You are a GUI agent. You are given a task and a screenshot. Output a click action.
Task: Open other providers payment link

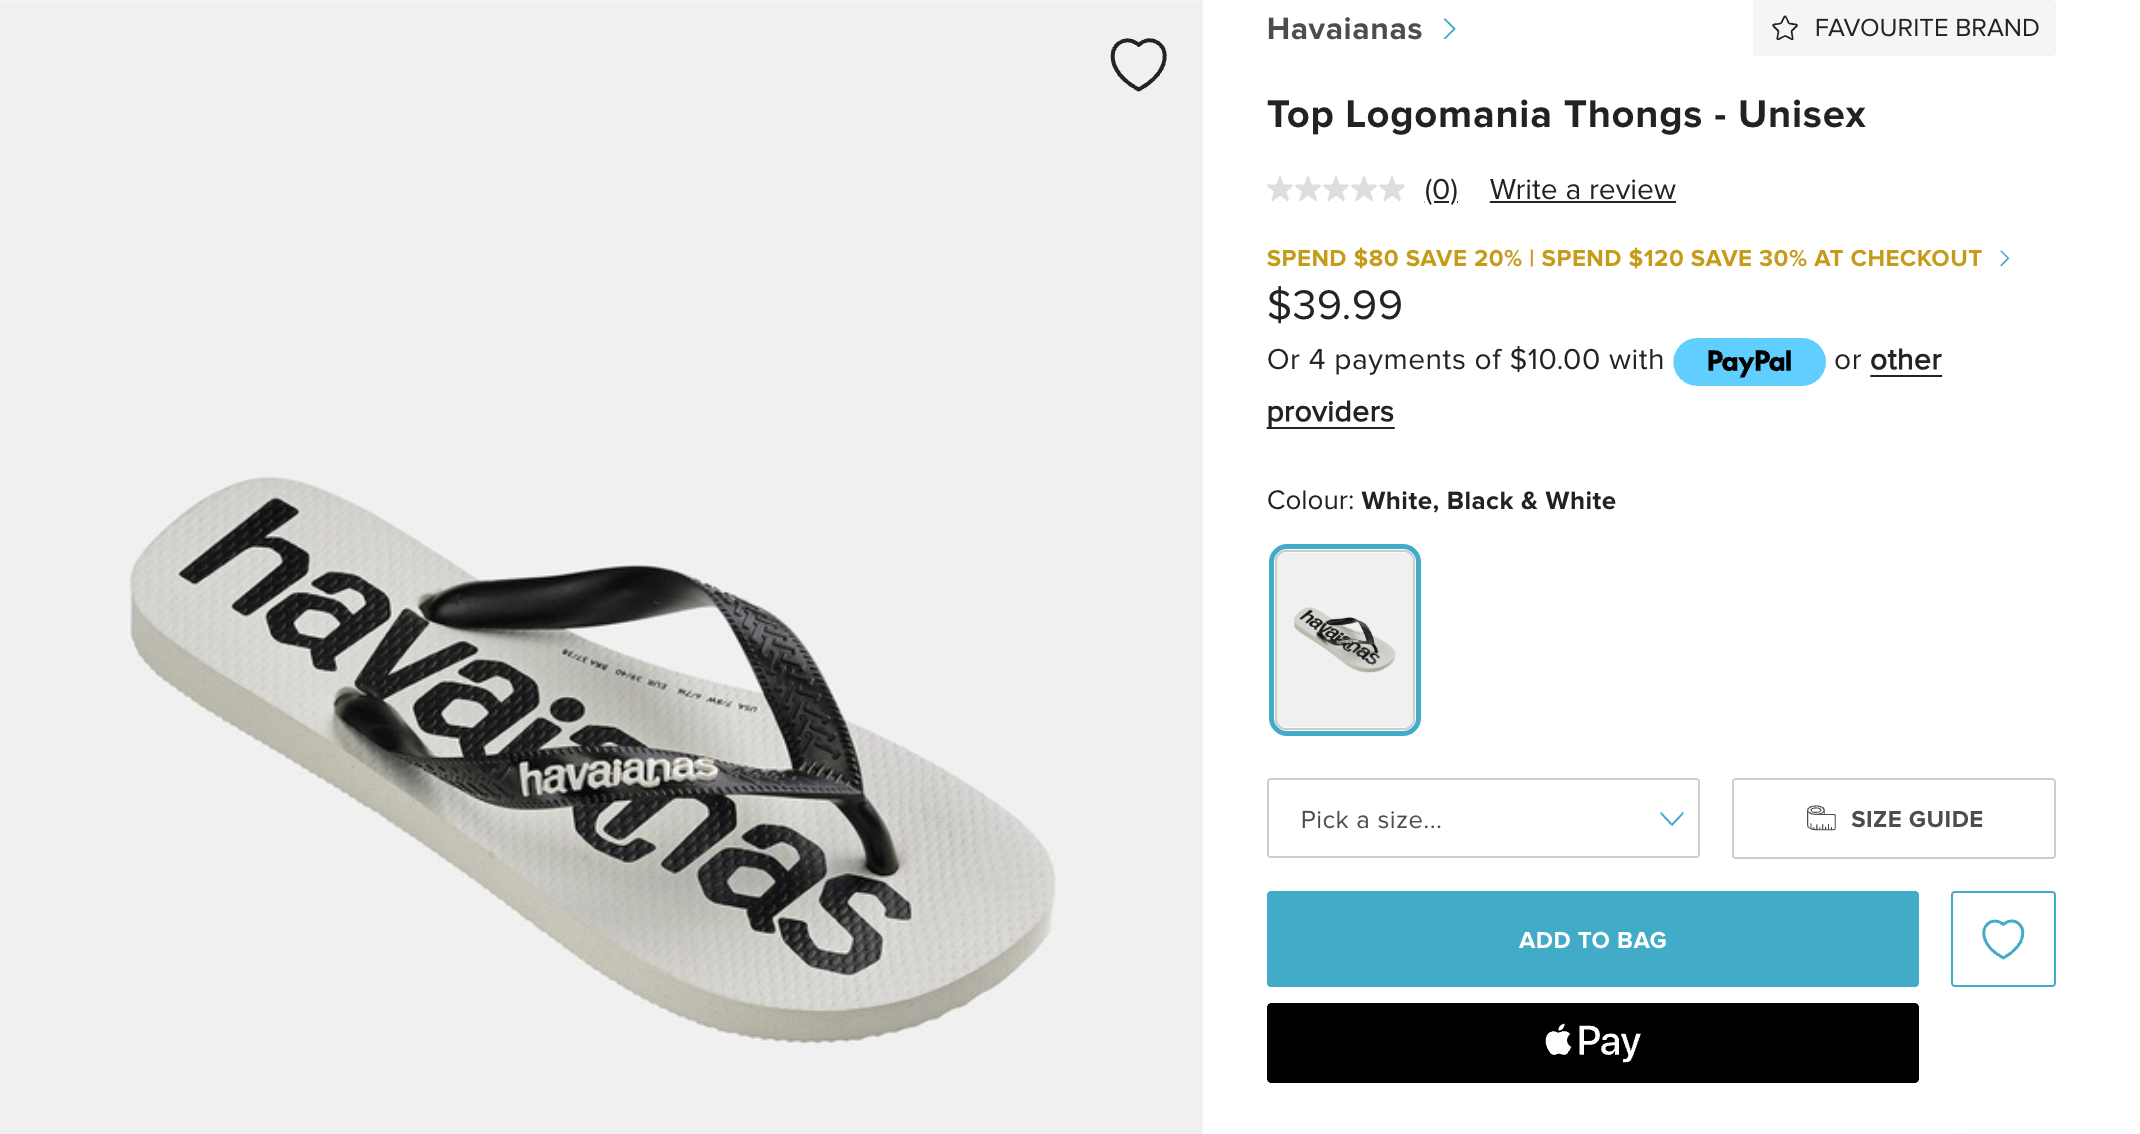(1905, 360)
